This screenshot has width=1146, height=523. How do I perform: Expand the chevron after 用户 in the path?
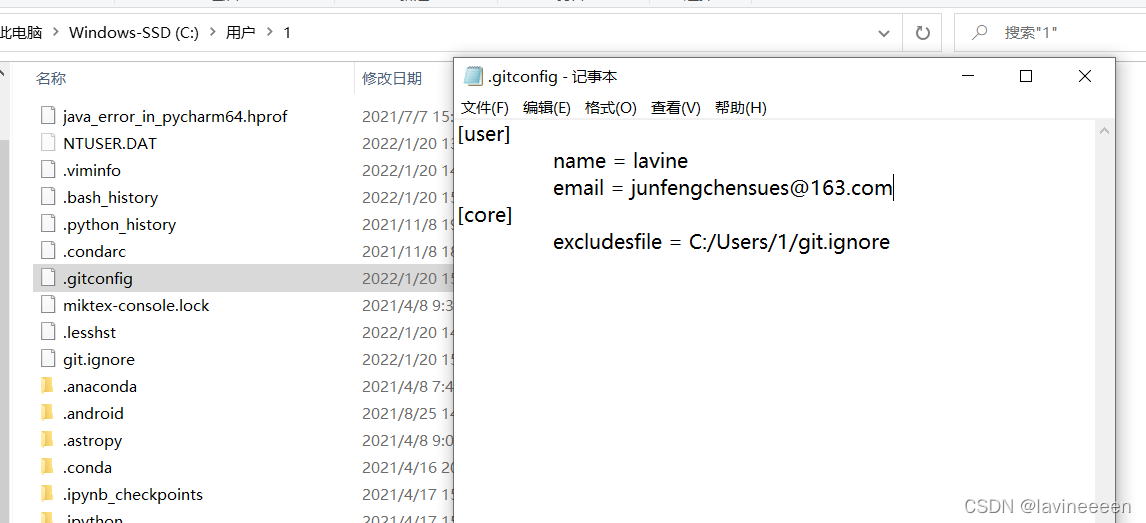point(270,33)
